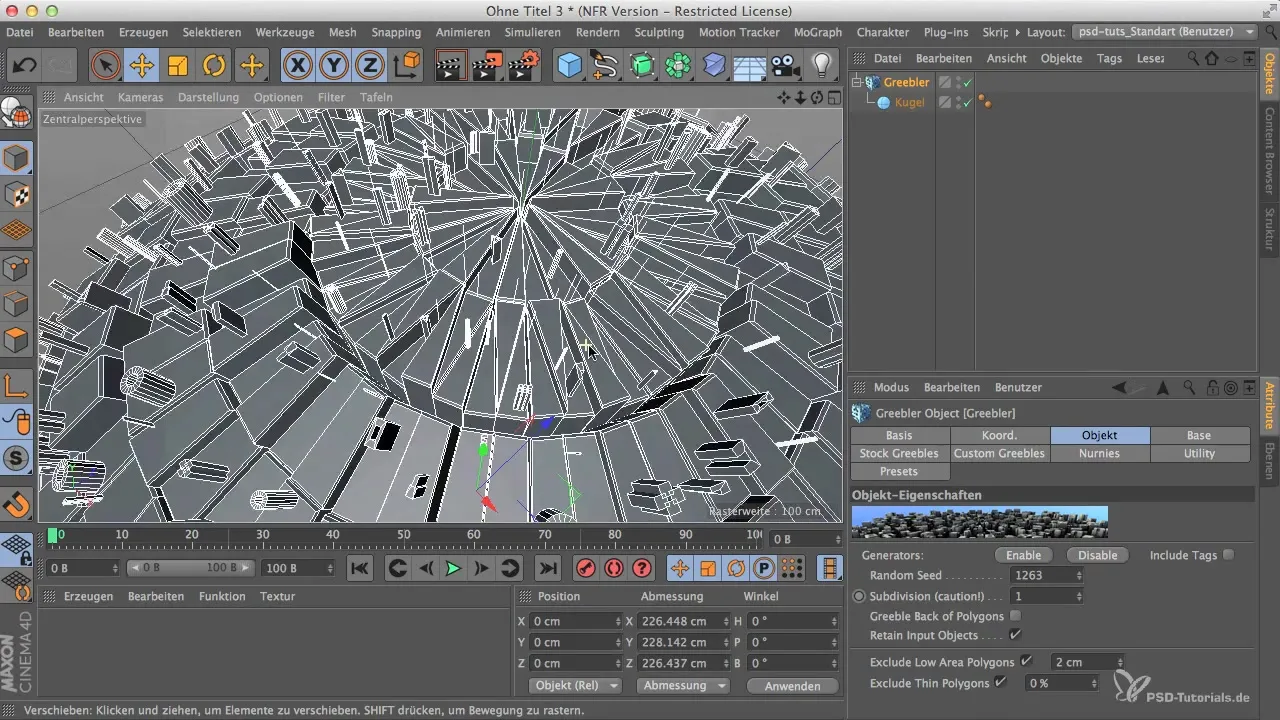Click timeline frame 50 marker
Screen dimensions: 1280x720
point(402,536)
